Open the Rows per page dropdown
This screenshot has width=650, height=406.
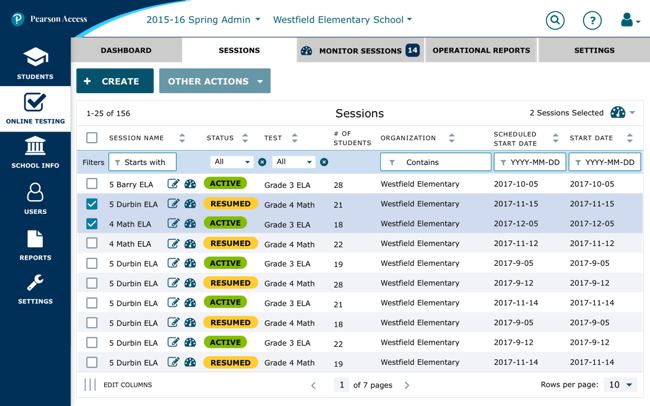tap(620, 384)
